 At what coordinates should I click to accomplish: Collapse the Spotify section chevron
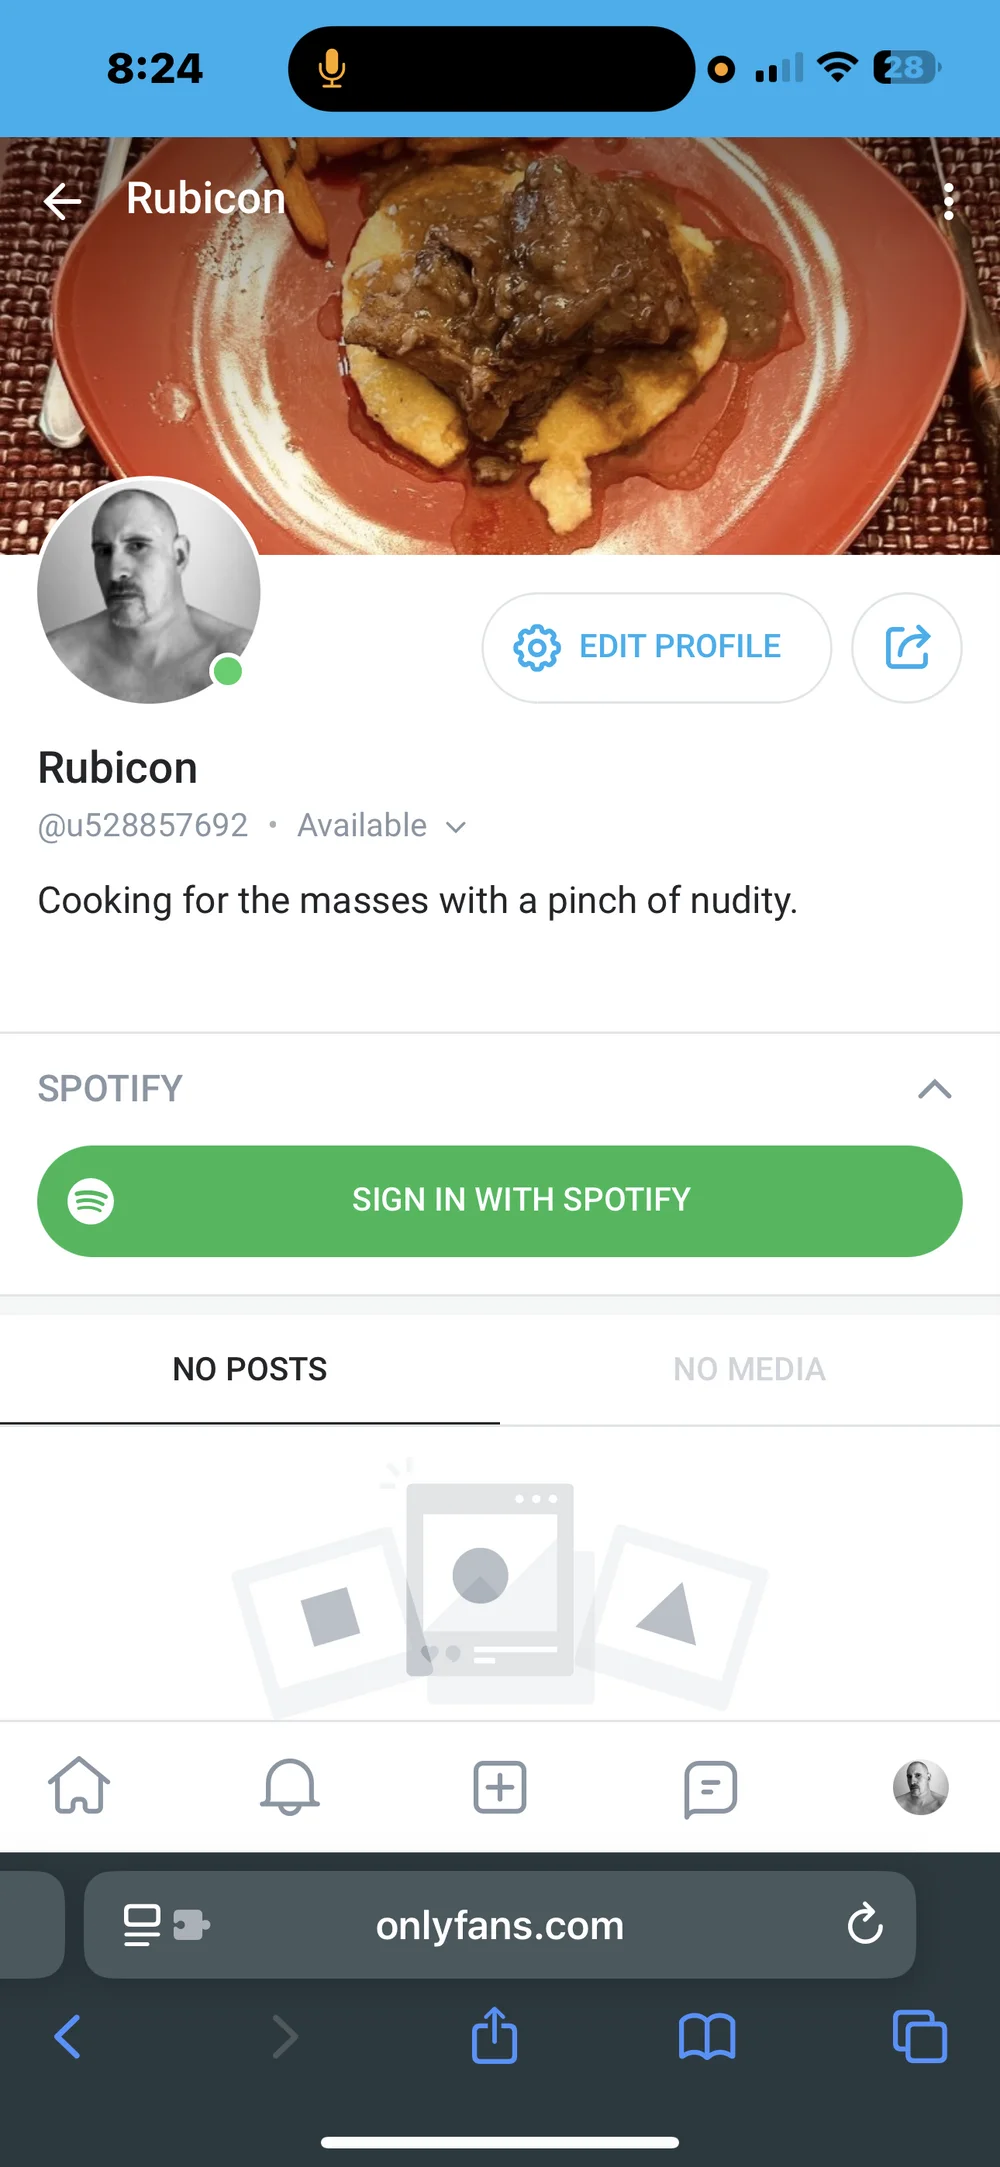click(x=934, y=1088)
